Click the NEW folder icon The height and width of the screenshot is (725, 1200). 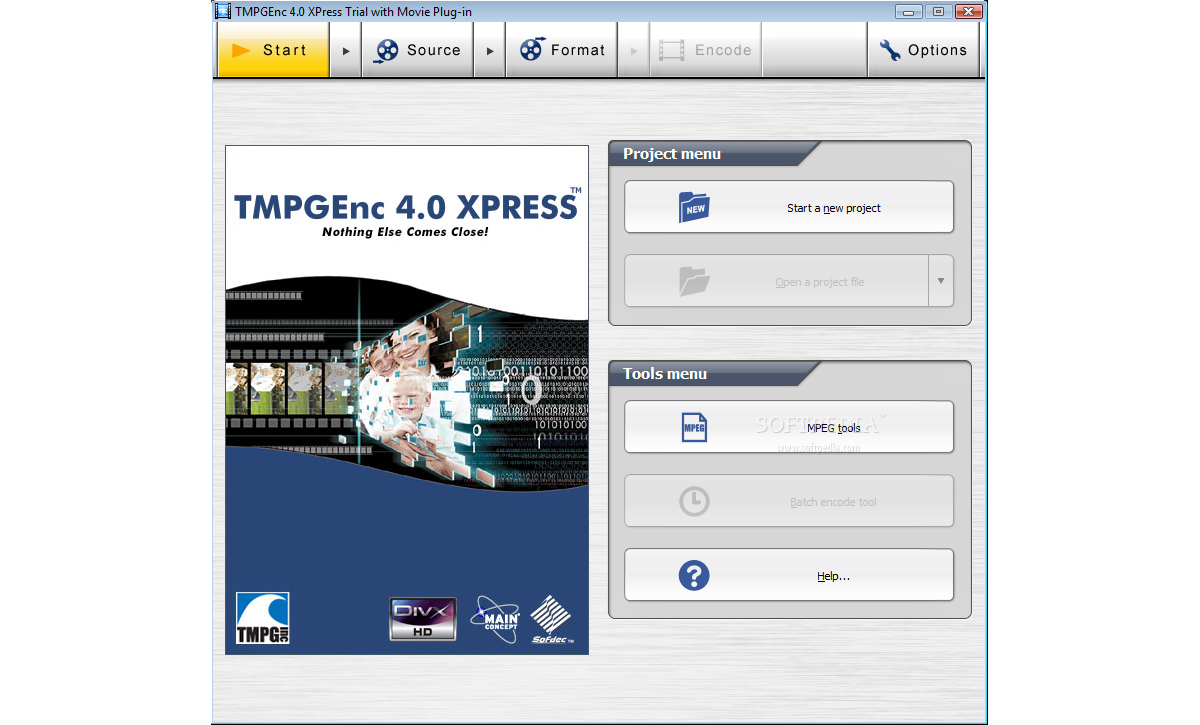694,207
